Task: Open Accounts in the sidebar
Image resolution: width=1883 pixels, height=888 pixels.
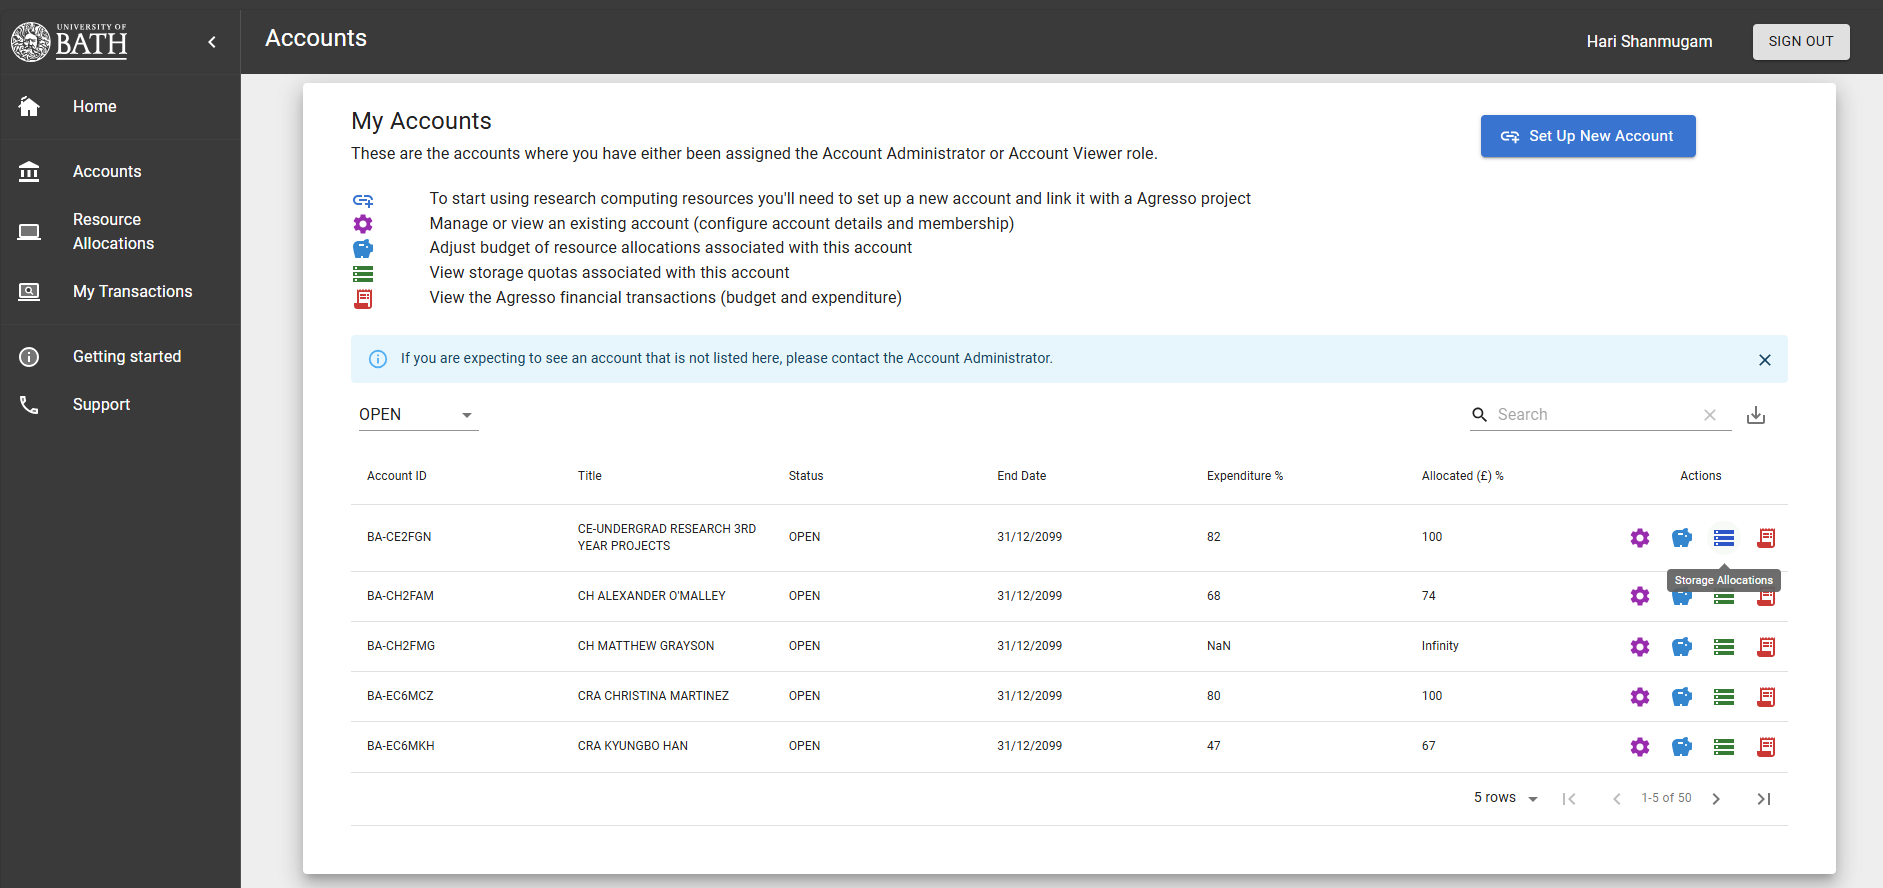Action: pos(120,172)
